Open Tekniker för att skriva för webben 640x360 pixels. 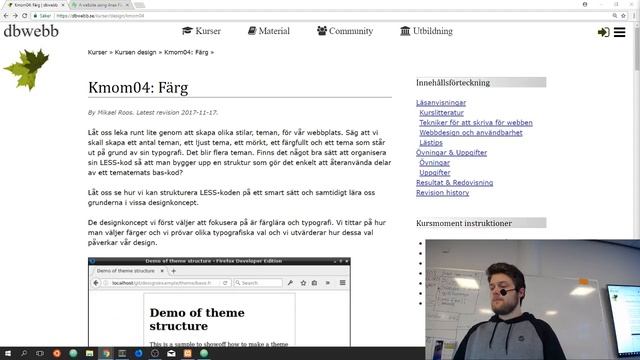click(x=476, y=122)
